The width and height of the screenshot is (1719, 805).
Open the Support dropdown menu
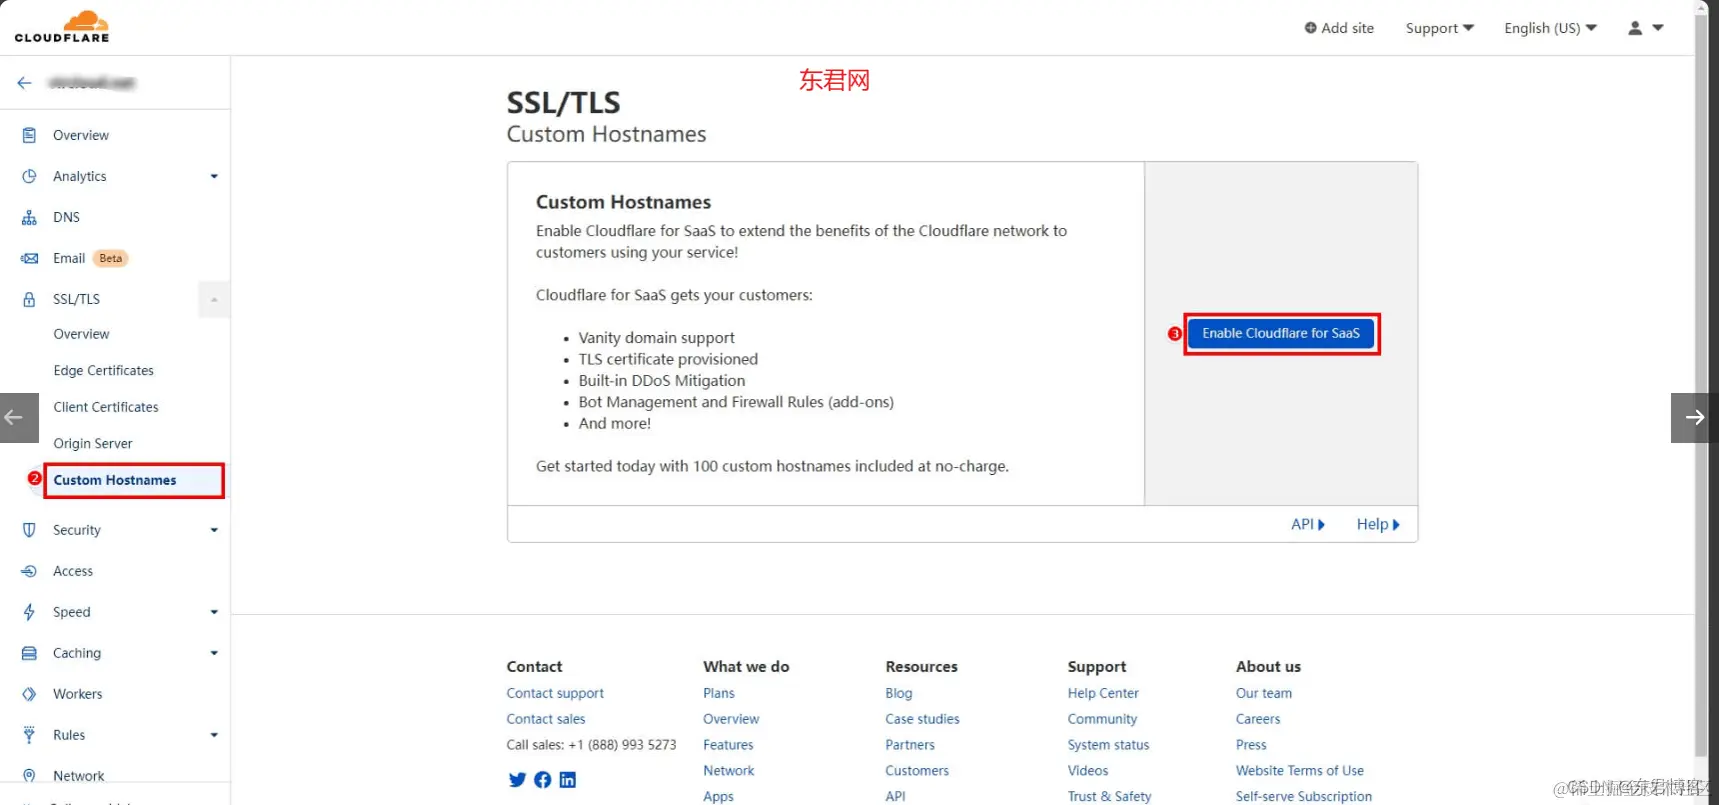[1439, 28]
